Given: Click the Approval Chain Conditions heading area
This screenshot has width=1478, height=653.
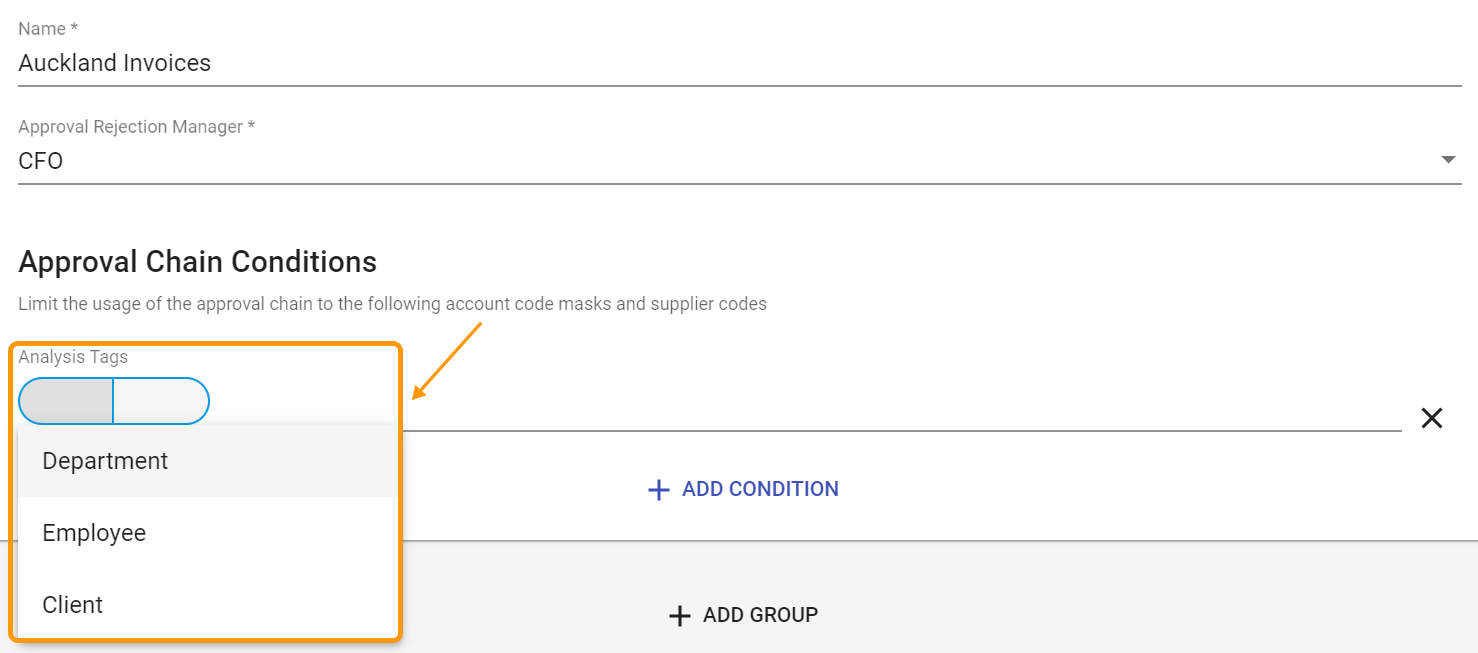Looking at the screenshot, I should (197, 261).
